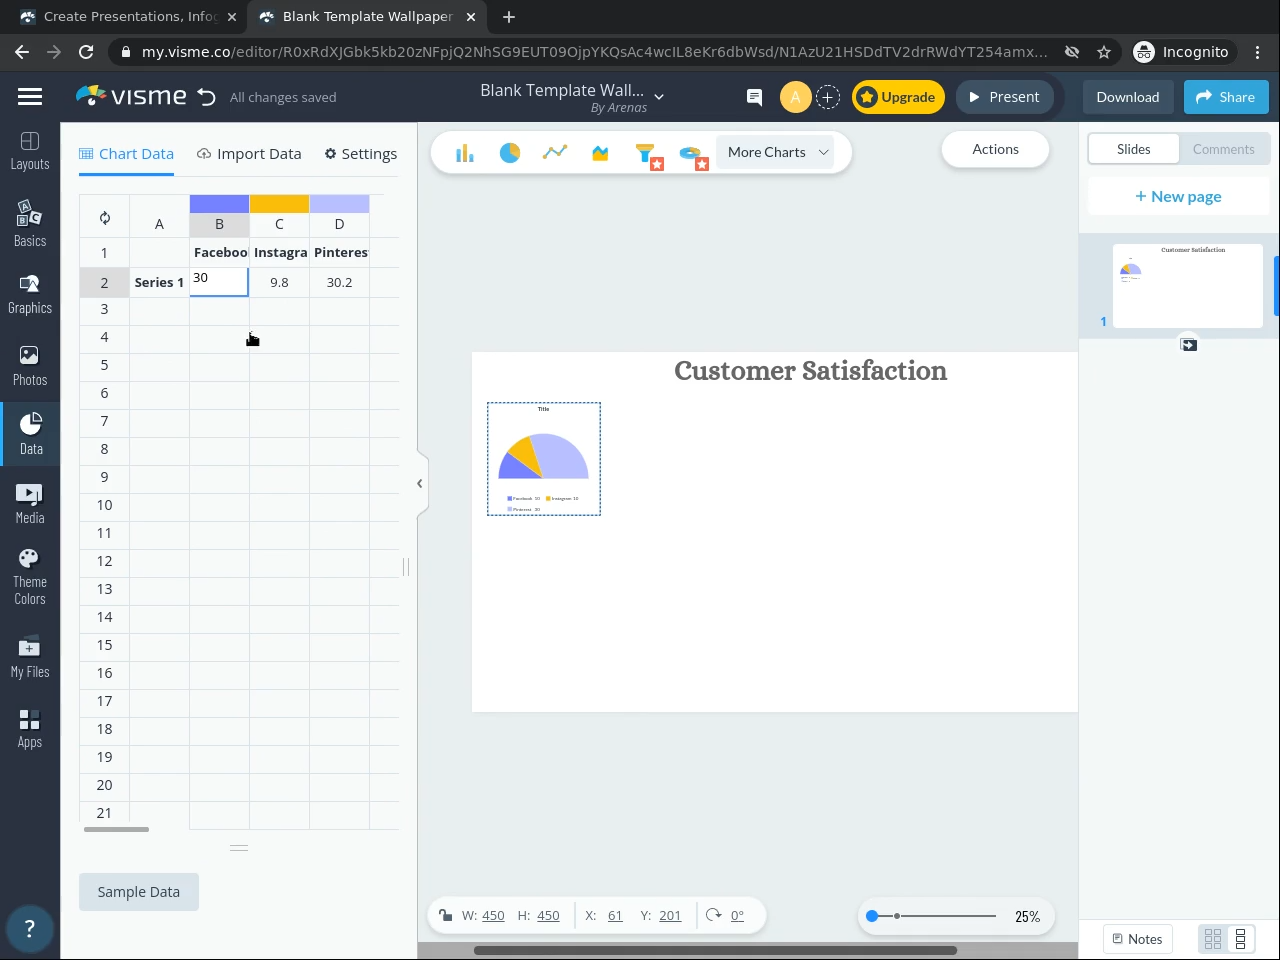This screenshot has width=1280, height=960.
Task: Click the Customer Satisfaction title text
Action: [810, 371]
